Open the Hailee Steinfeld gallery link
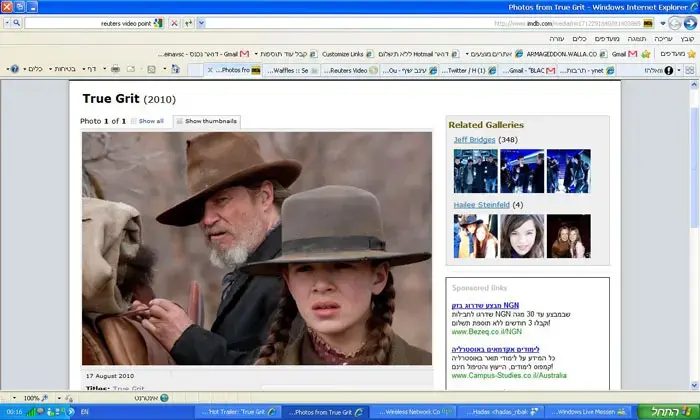Viewport: 700px width, 420px height. 481,205
